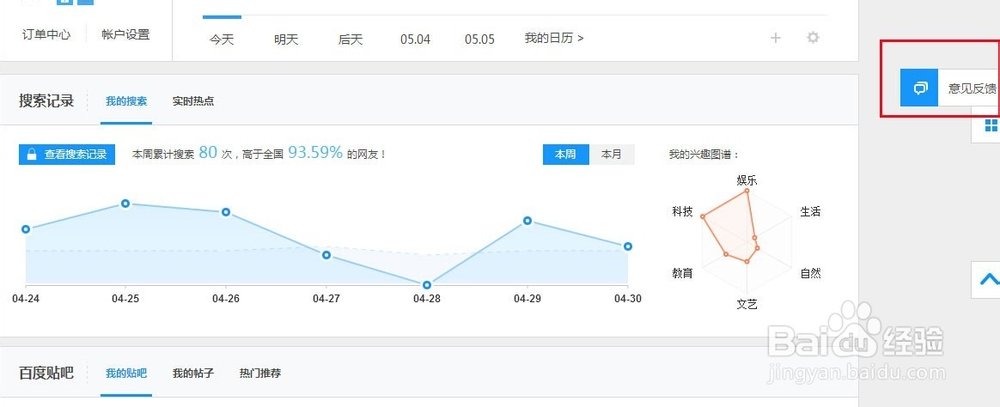Click the blue grid apps icon
The height and width of the screenshot is (407, 1000).
(991, 125)
